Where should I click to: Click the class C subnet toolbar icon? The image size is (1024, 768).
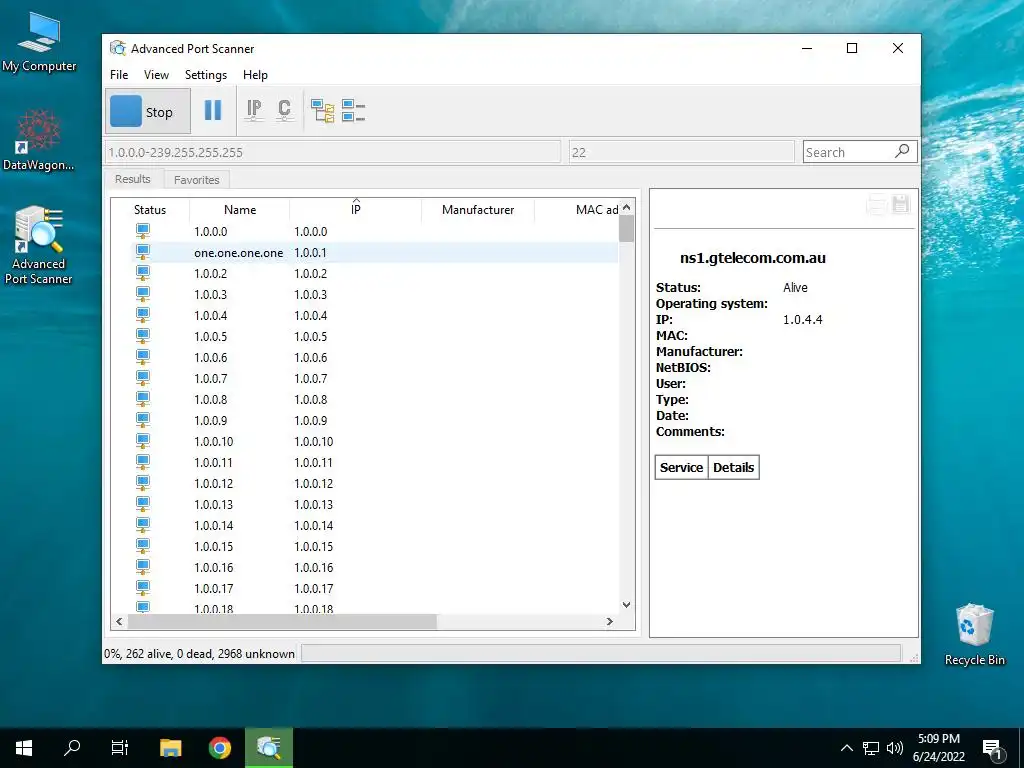pyautogui.click(x=284, y=110)
